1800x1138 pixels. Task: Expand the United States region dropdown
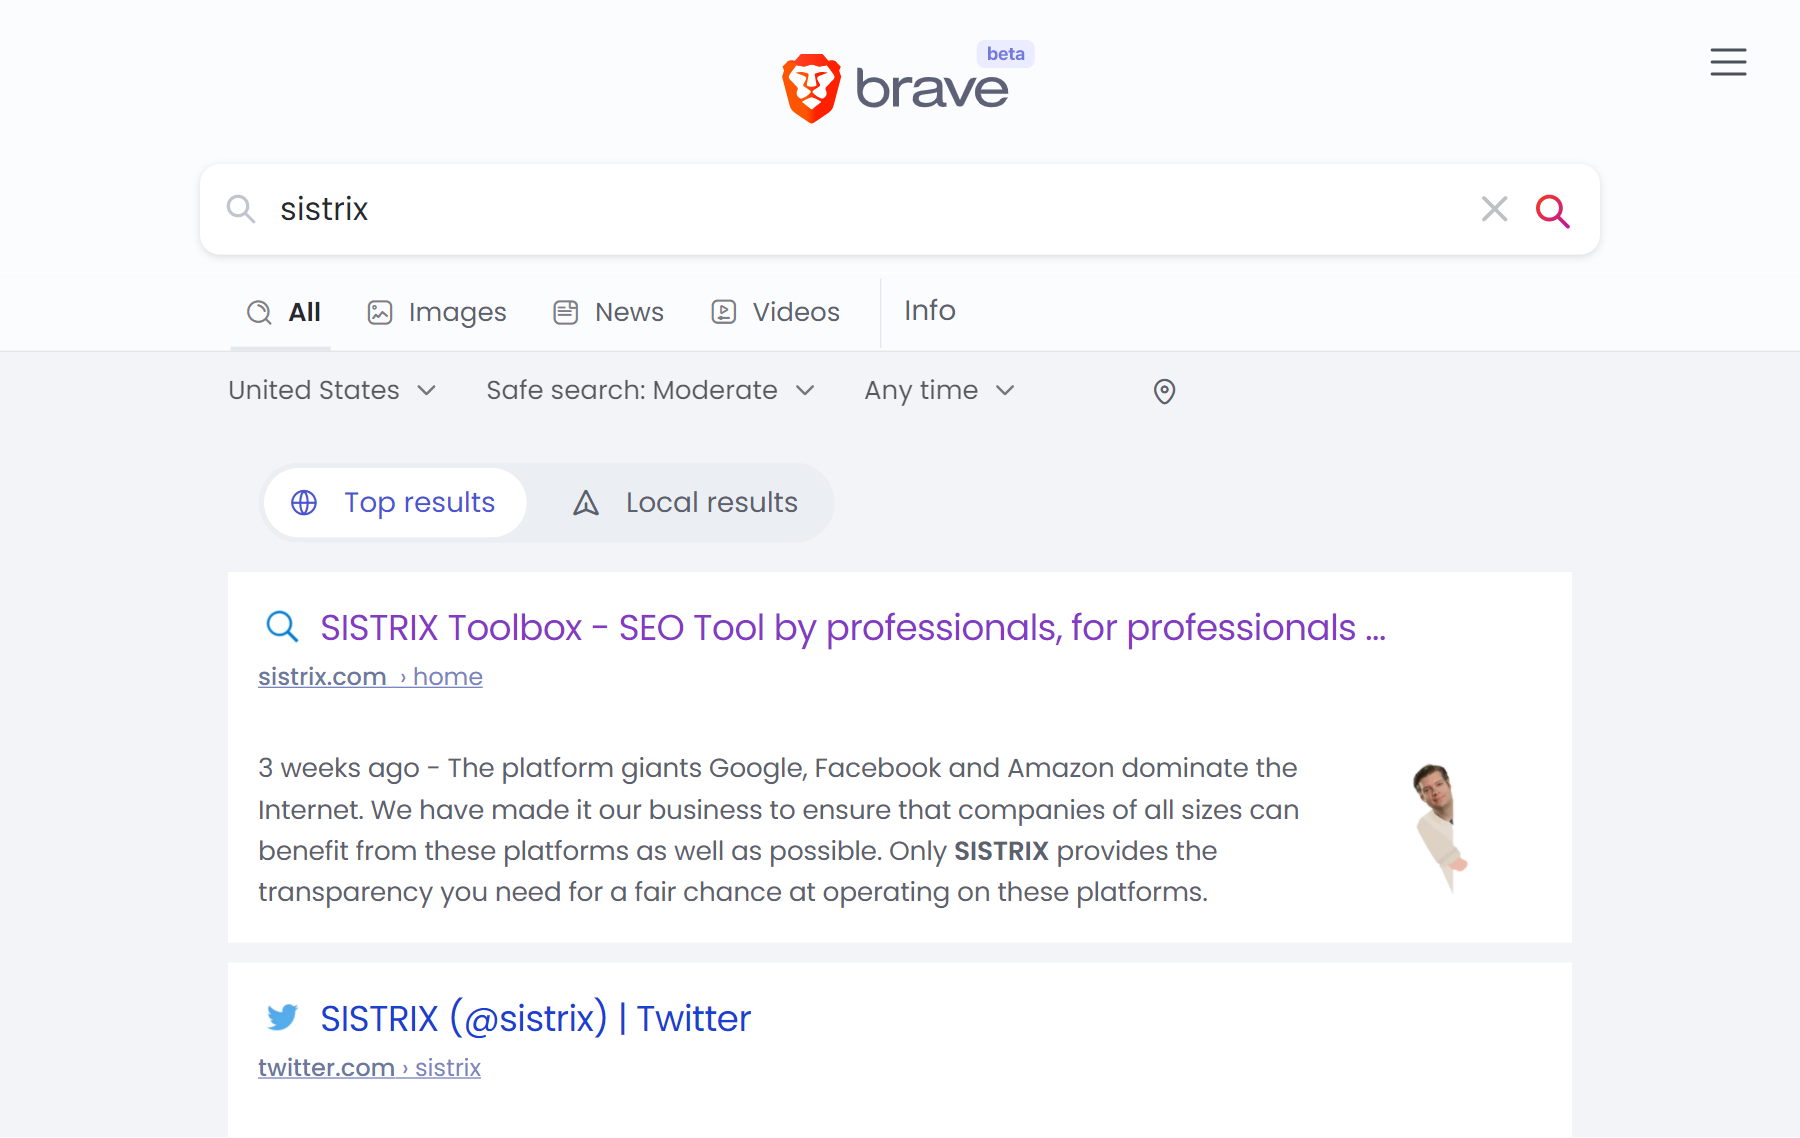pos(332,390)
